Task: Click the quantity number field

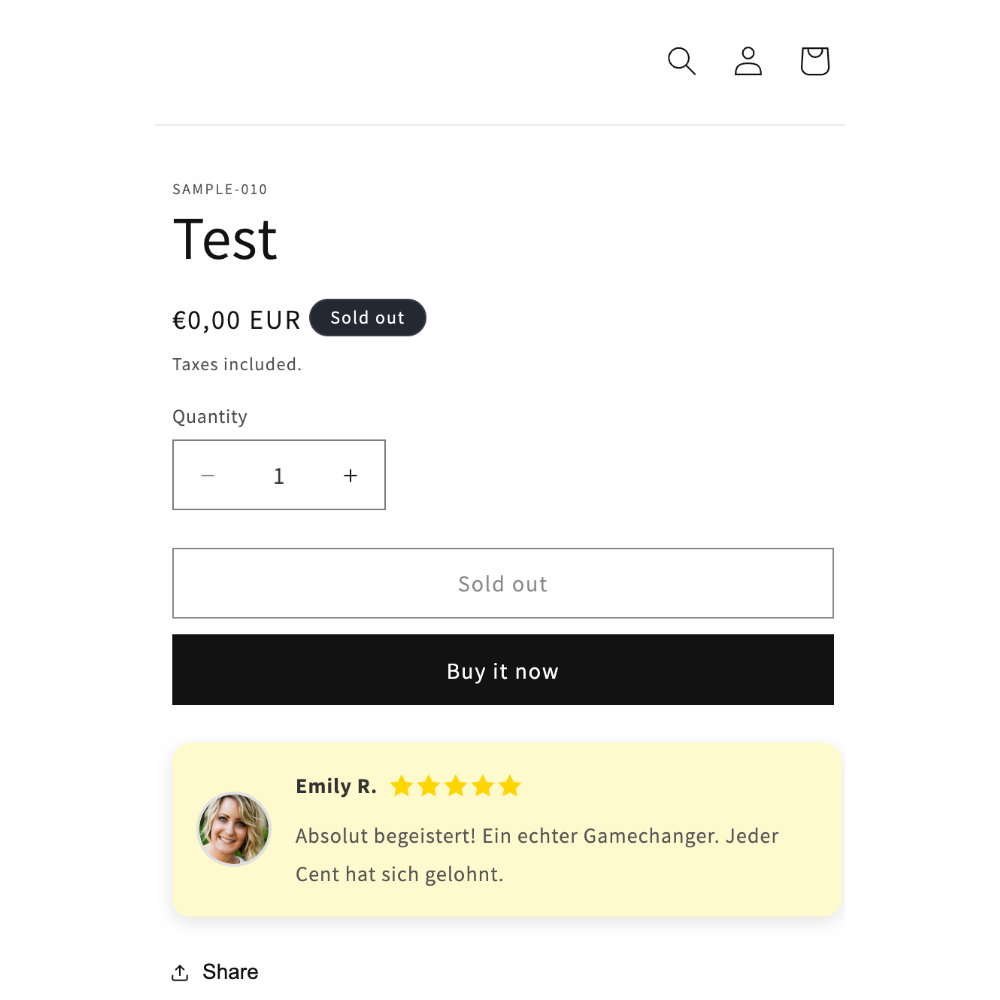Action: pos(279,476)
